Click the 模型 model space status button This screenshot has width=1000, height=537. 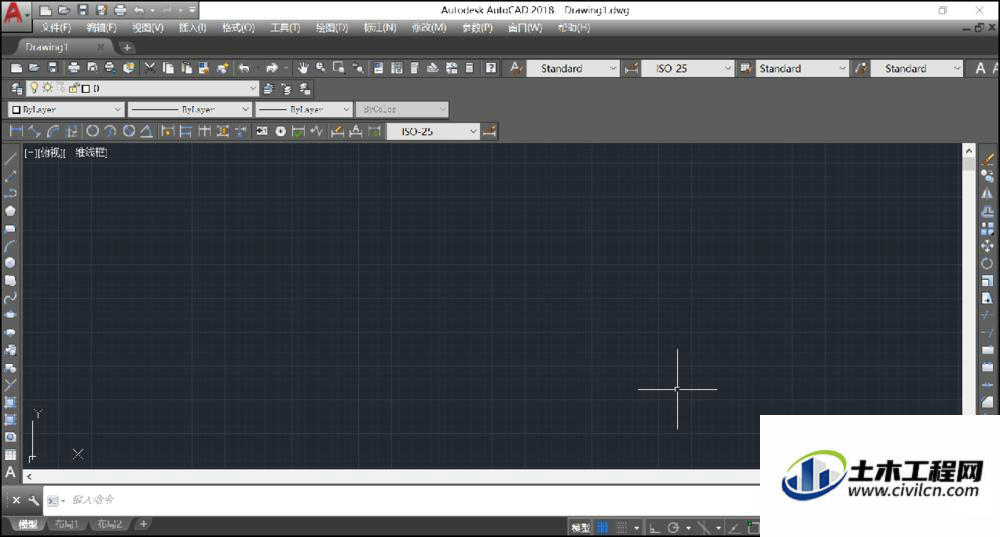[580, 527]
